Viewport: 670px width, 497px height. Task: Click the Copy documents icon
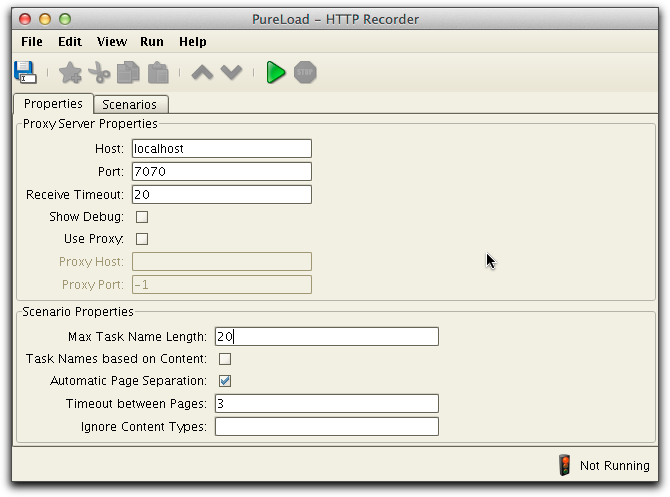[128, 72]
